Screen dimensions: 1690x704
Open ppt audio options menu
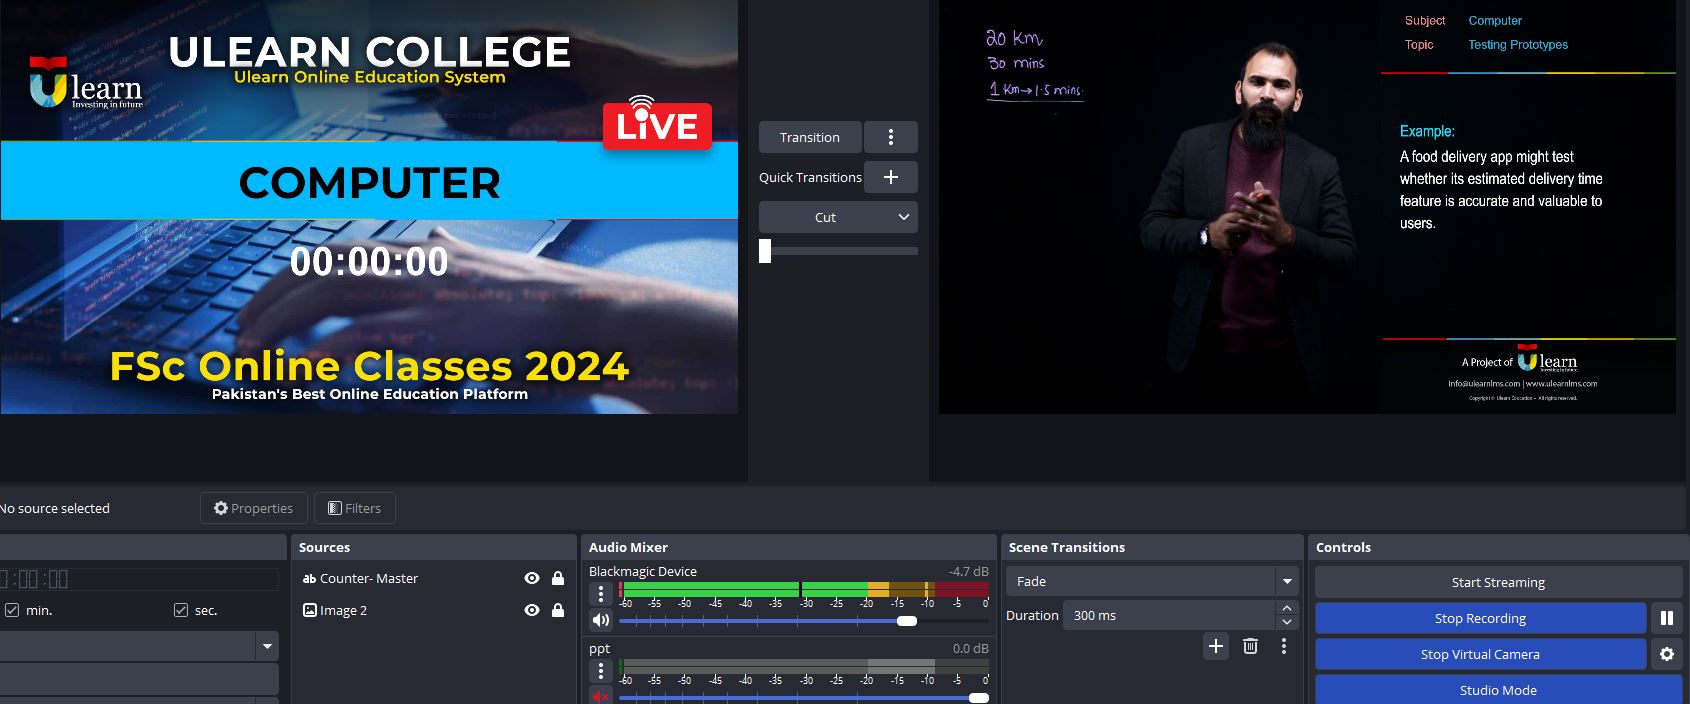(601, 670)
